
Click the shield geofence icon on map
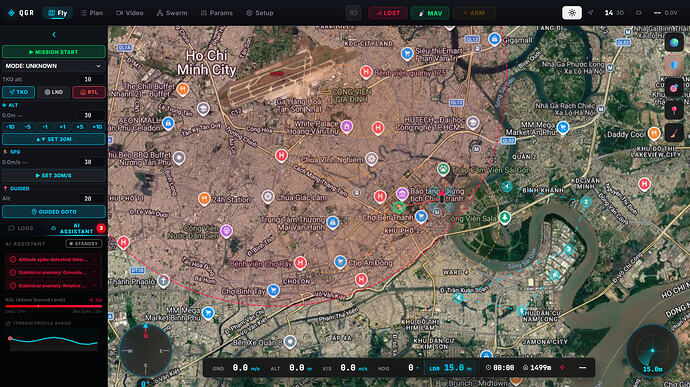(674, 66)
